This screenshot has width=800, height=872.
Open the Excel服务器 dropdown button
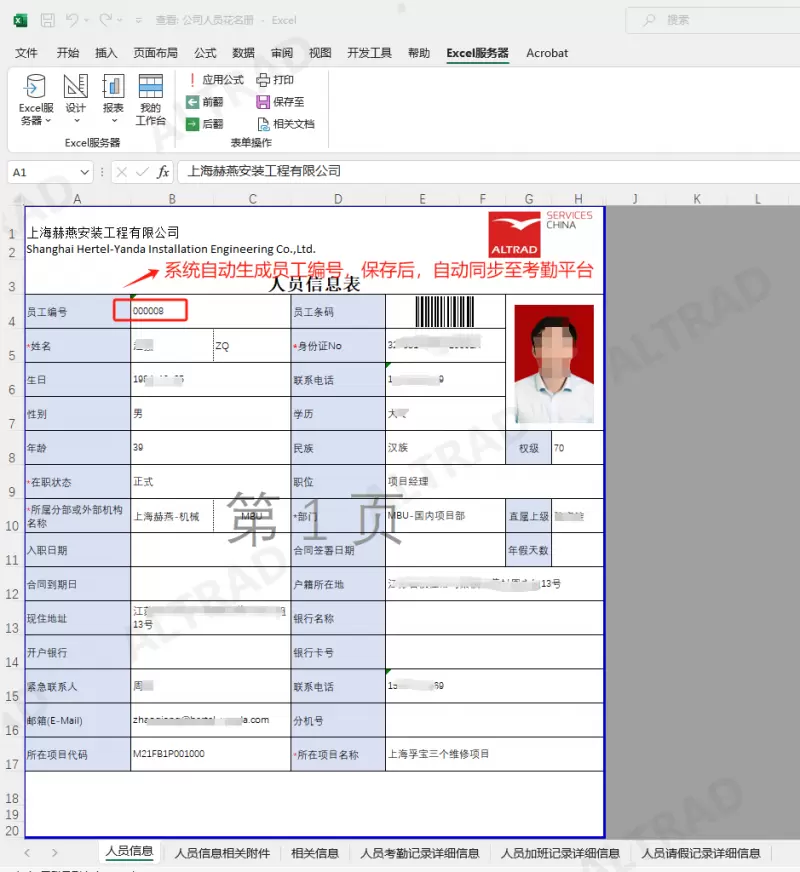[x=35, y=101]
